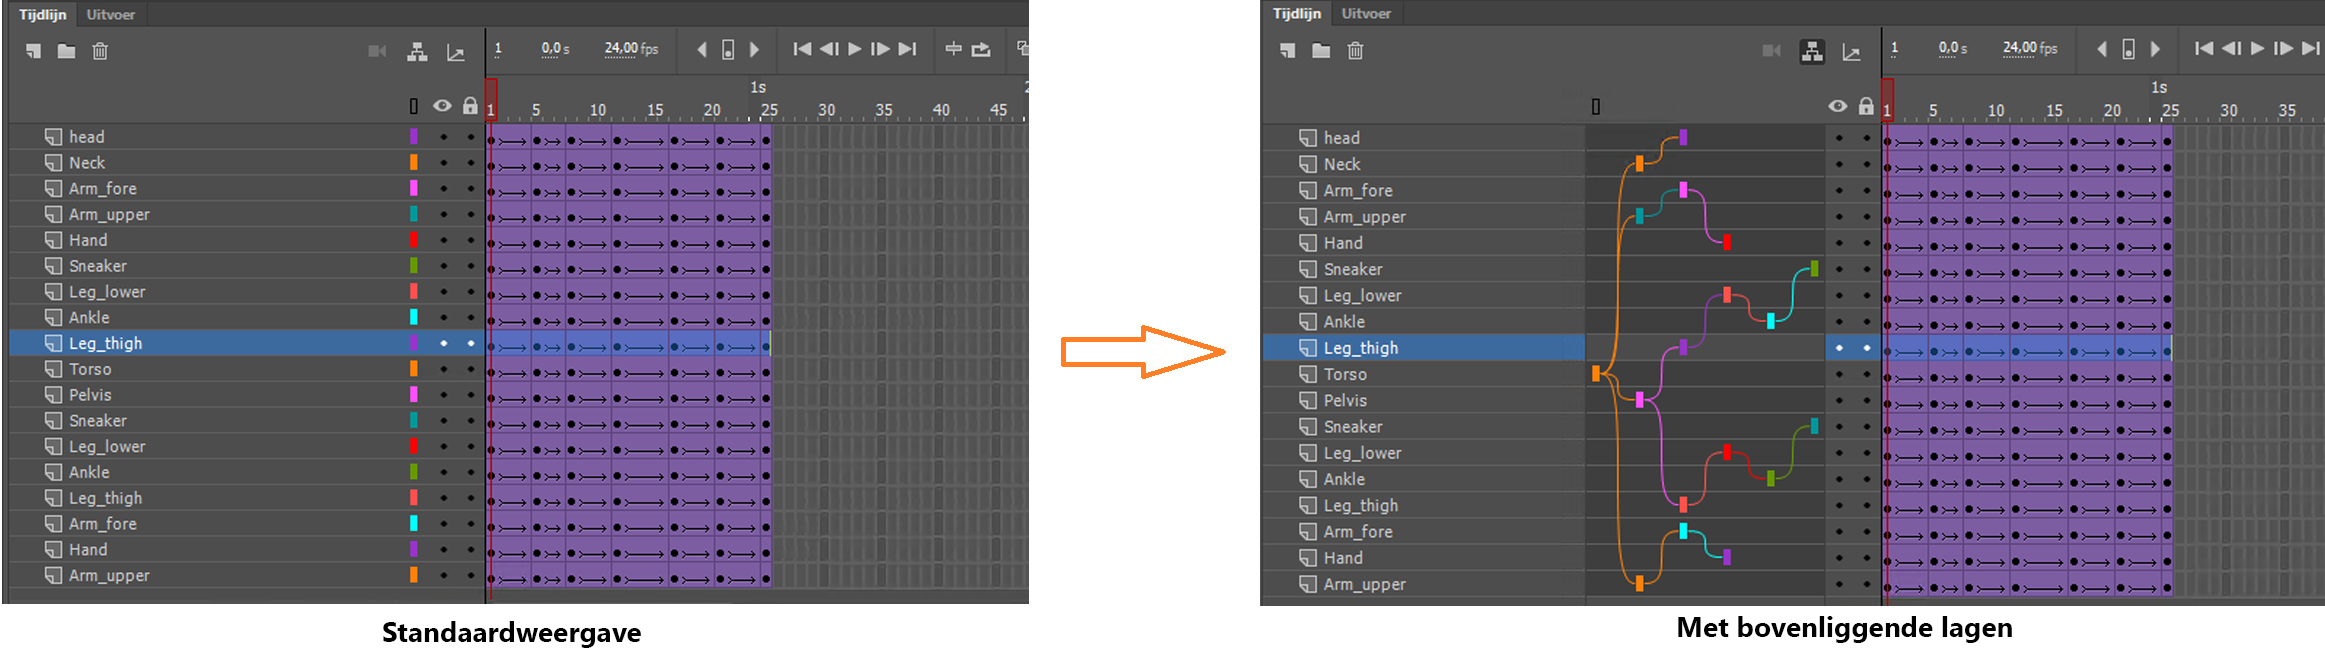The height and width of the screenshot is (660, 2325).
Task: Click next keyframe arrow in left timeline
Action: click(755, 49)
